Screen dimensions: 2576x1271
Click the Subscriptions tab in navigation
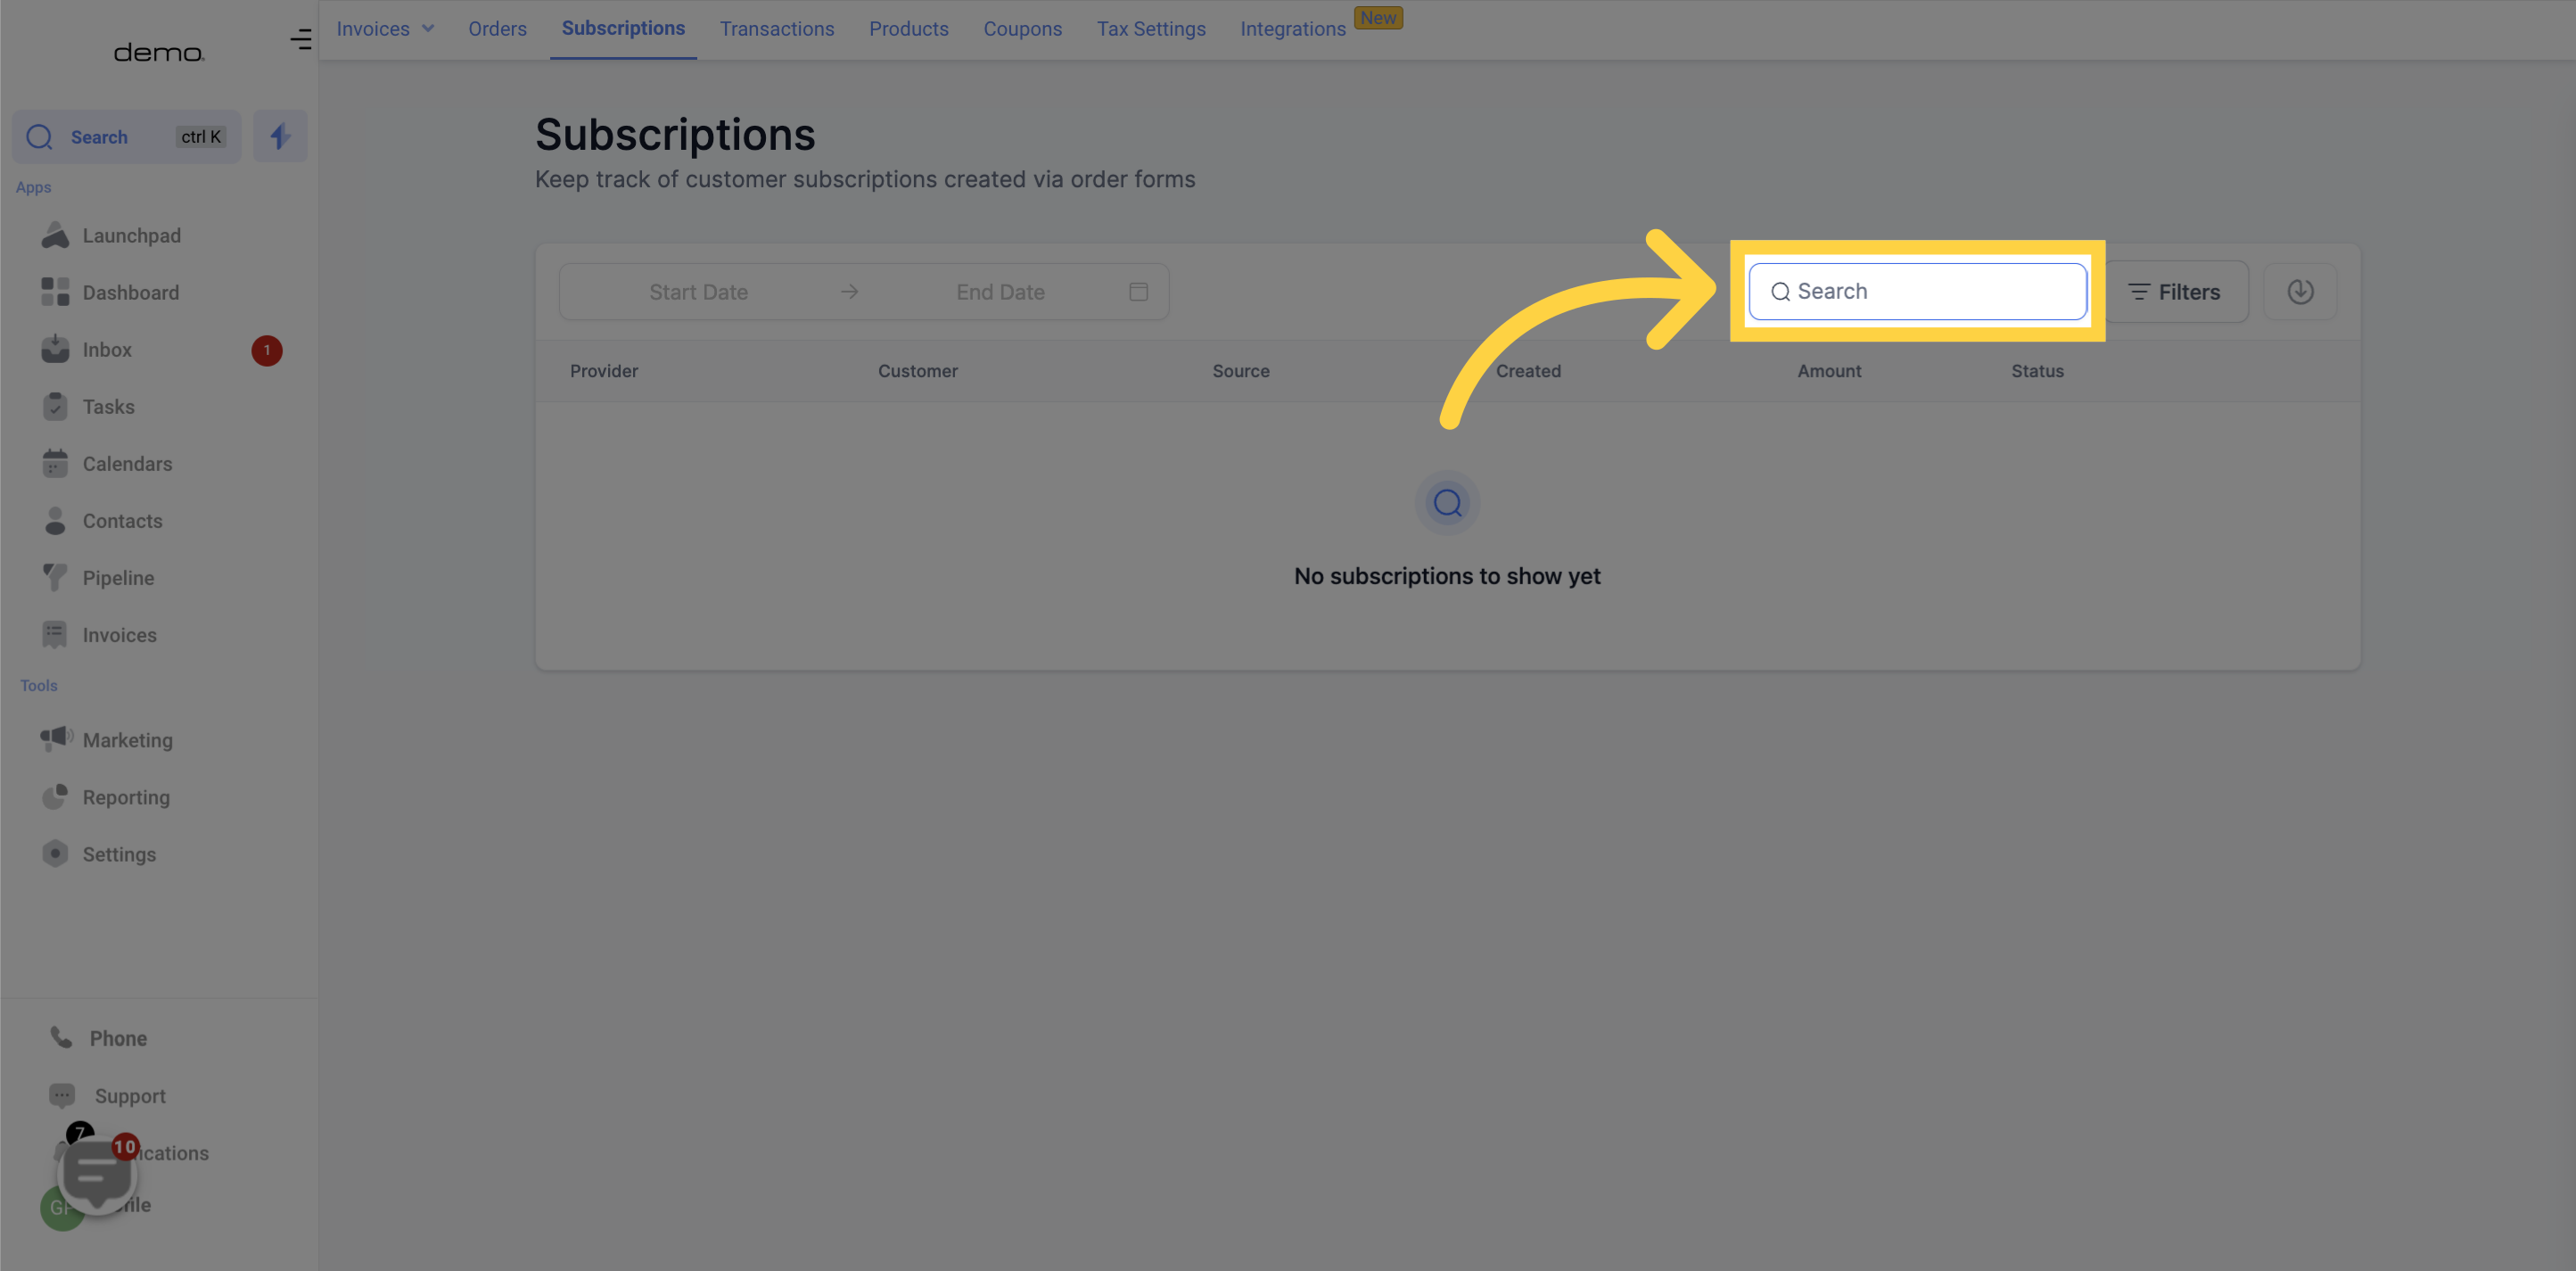pos(622,28)
